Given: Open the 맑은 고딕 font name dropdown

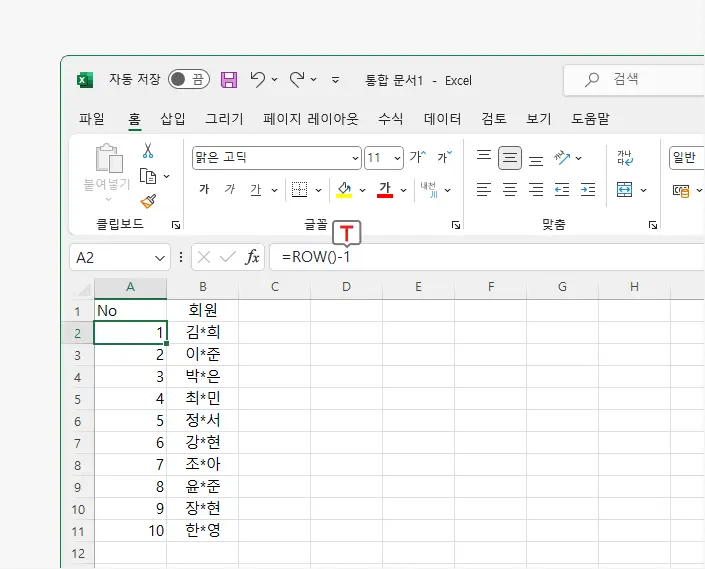Looking at the screenshot, I should pyautogui.click(x=355, y=158).
